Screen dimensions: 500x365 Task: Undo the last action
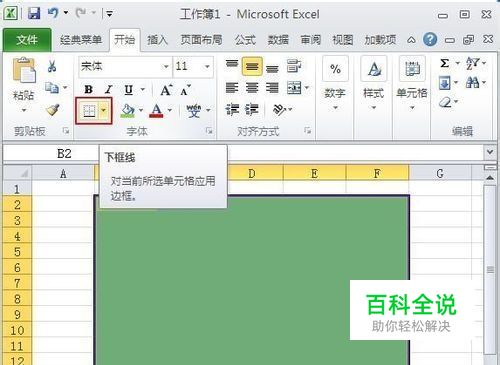tap(53, 13)
